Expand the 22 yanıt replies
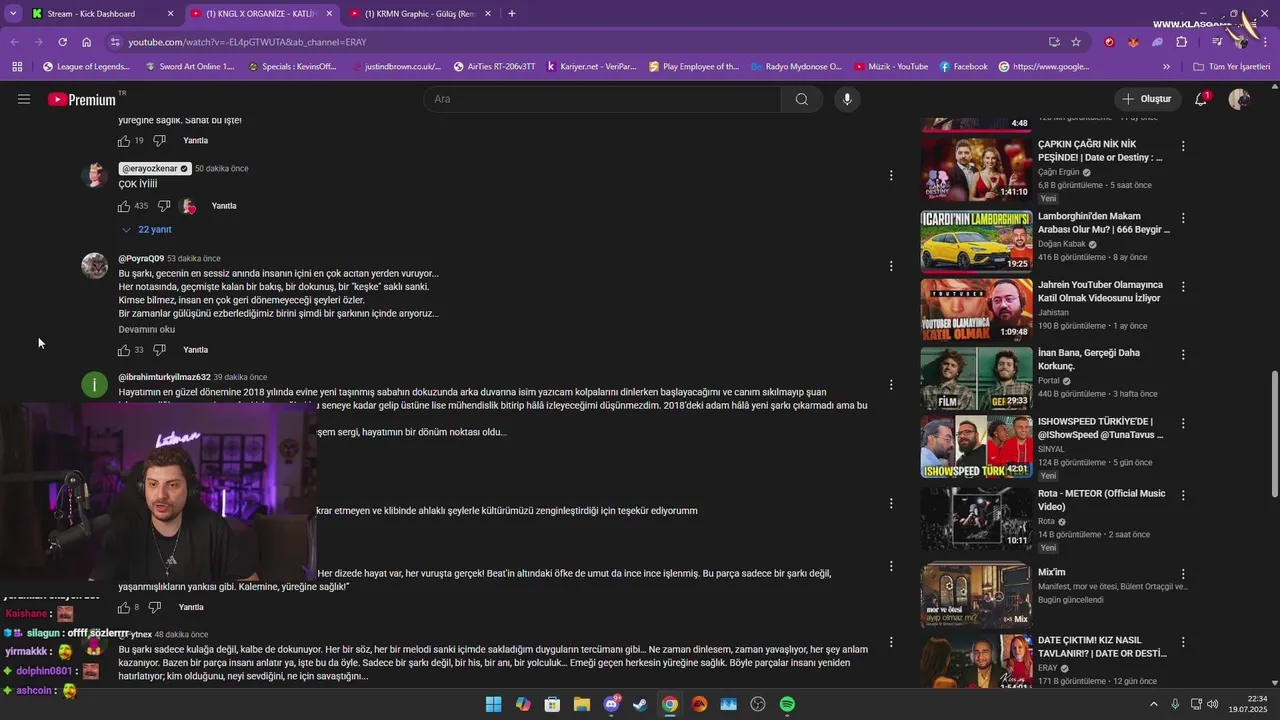 (146, 230)
